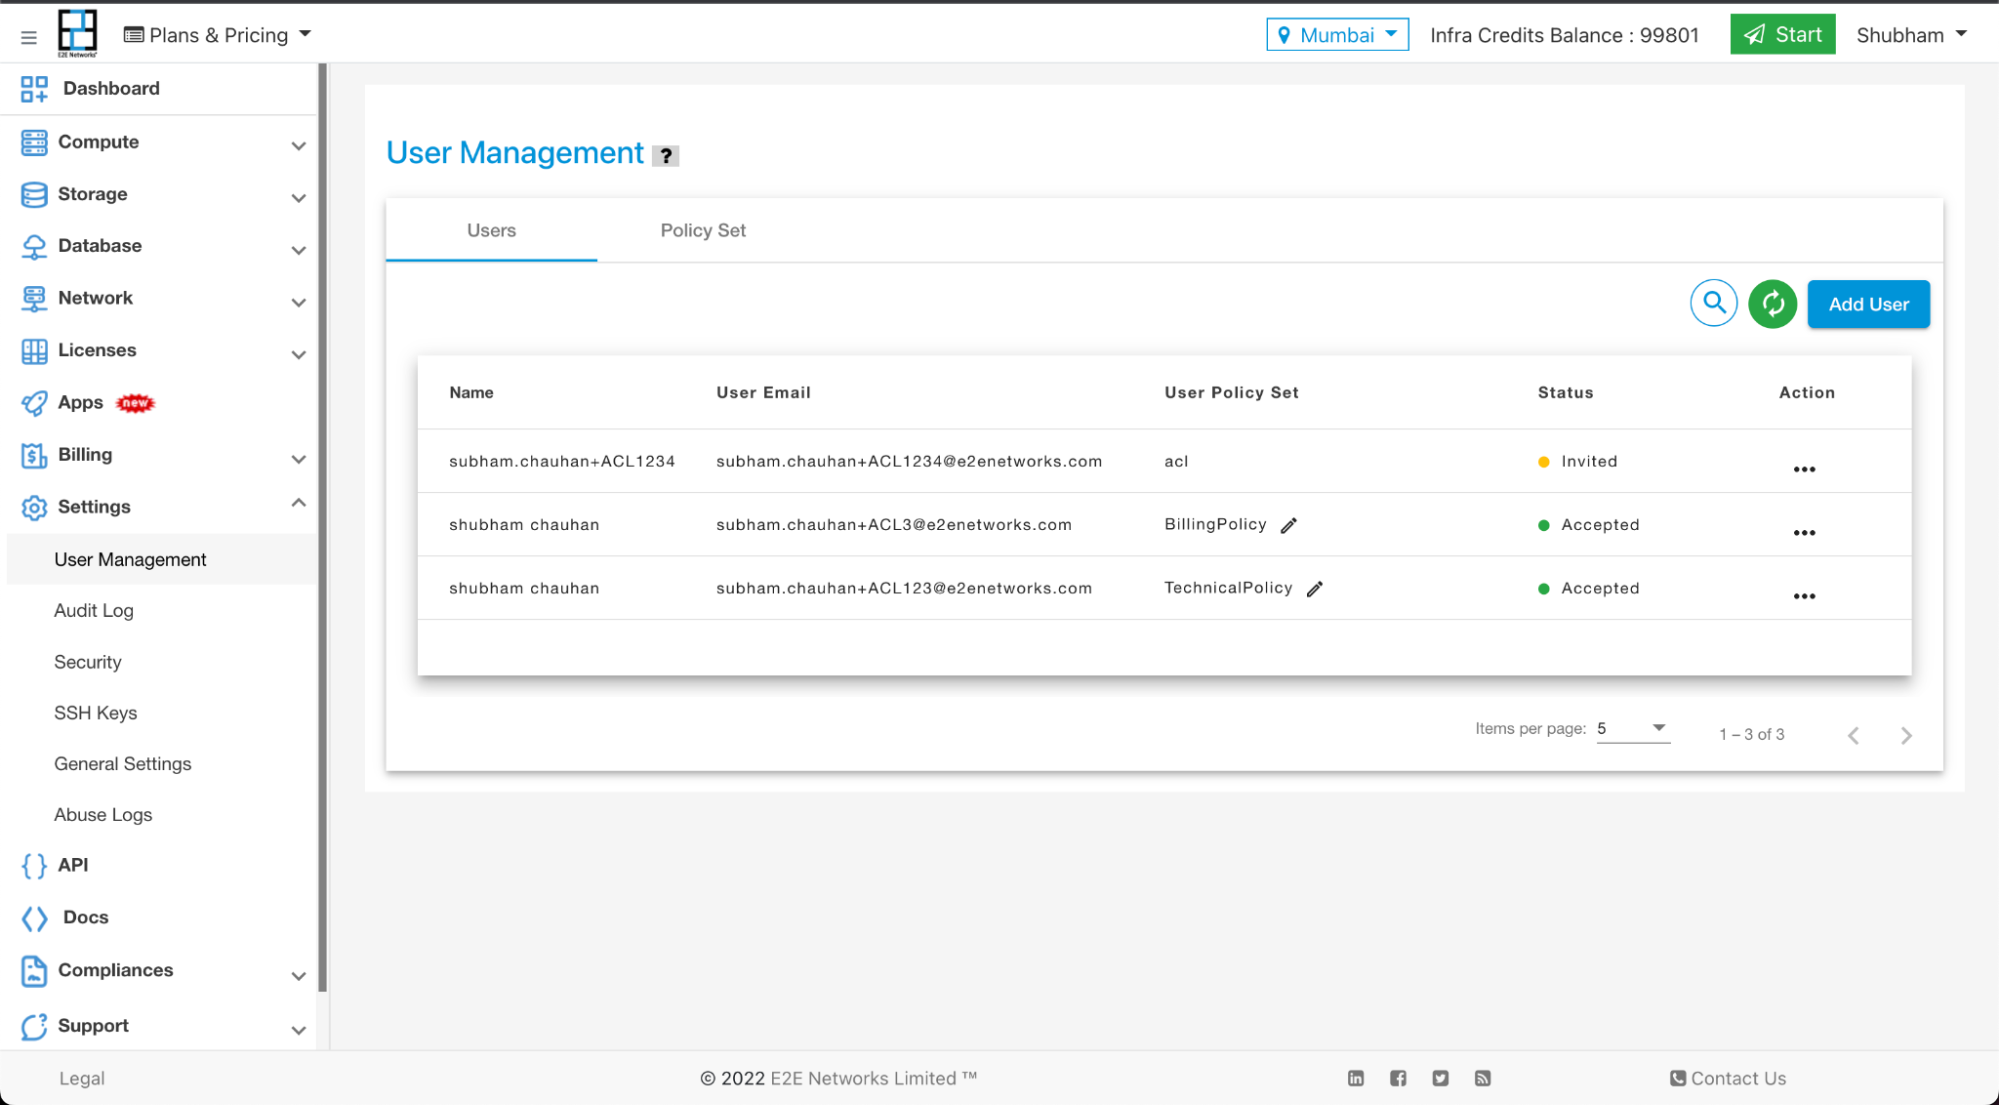This screenshot has width=1999, height=1105.
Task: Open the LinkedIn footer icon
Action: point(1356,1078)
